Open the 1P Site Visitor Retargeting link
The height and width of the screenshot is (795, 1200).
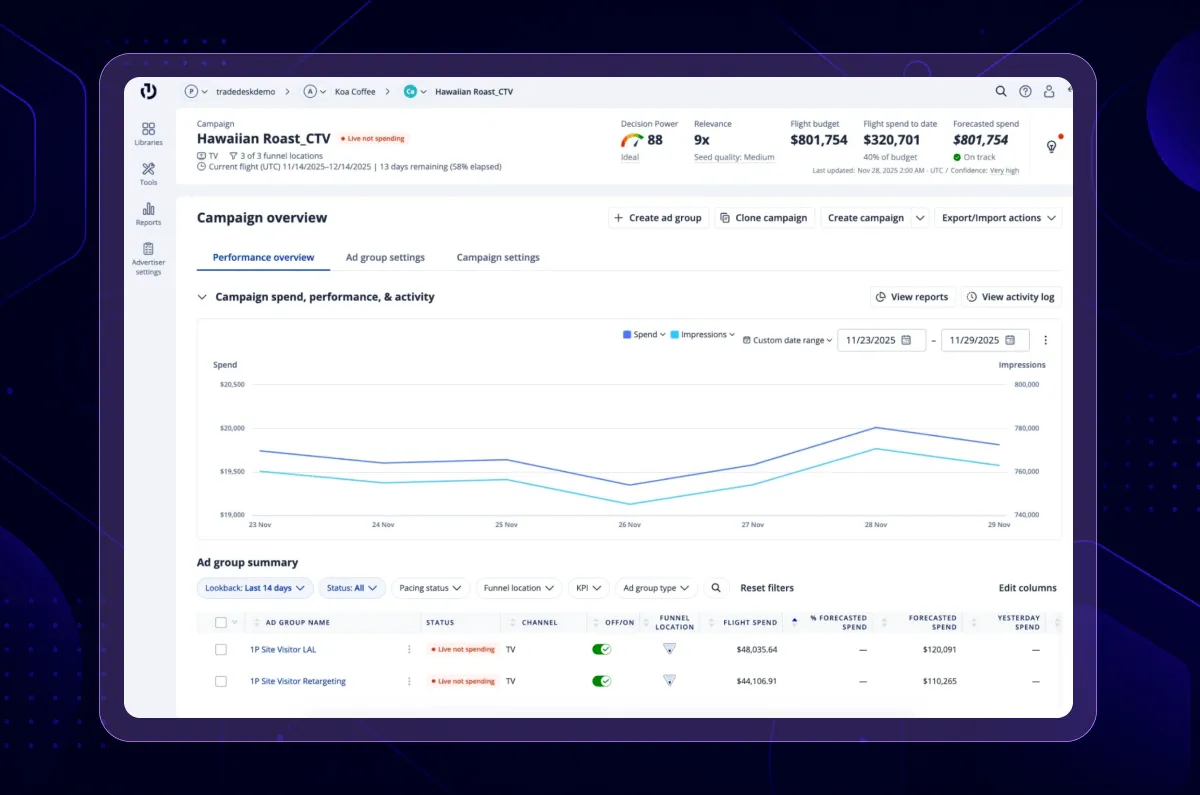pyautogui.click(x=298, y=681)
